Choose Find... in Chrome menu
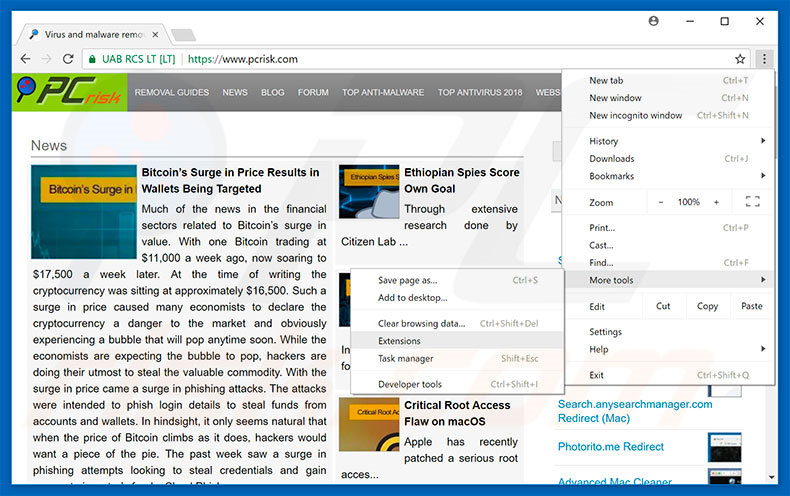 pos(668,263)
